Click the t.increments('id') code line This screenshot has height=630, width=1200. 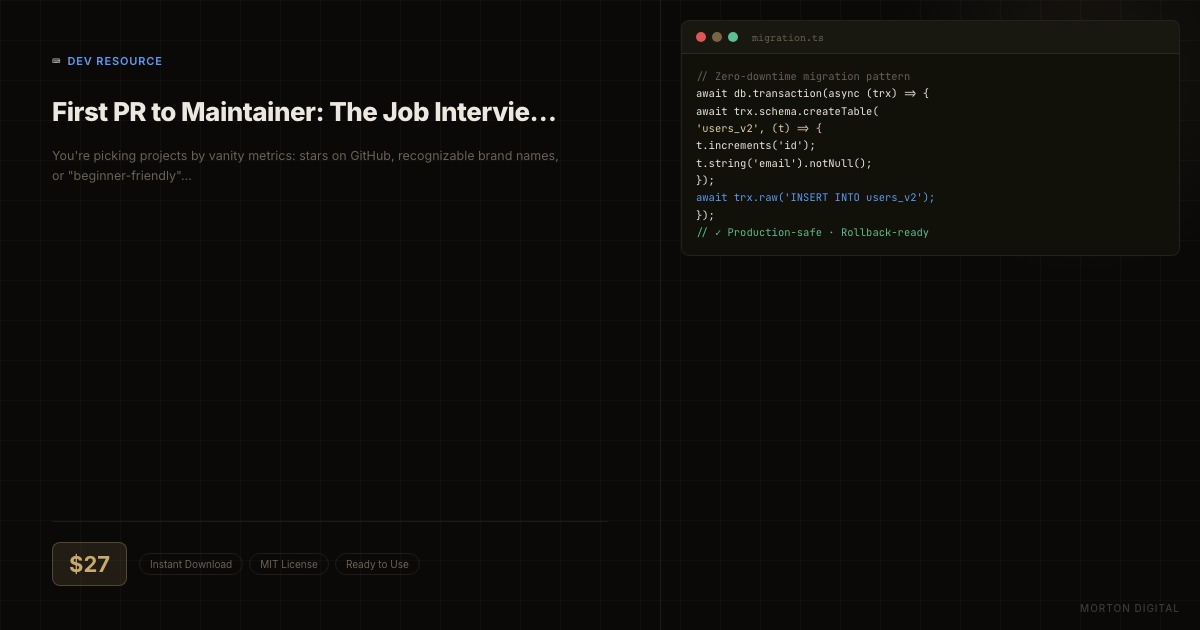click(x=756, y=145)
